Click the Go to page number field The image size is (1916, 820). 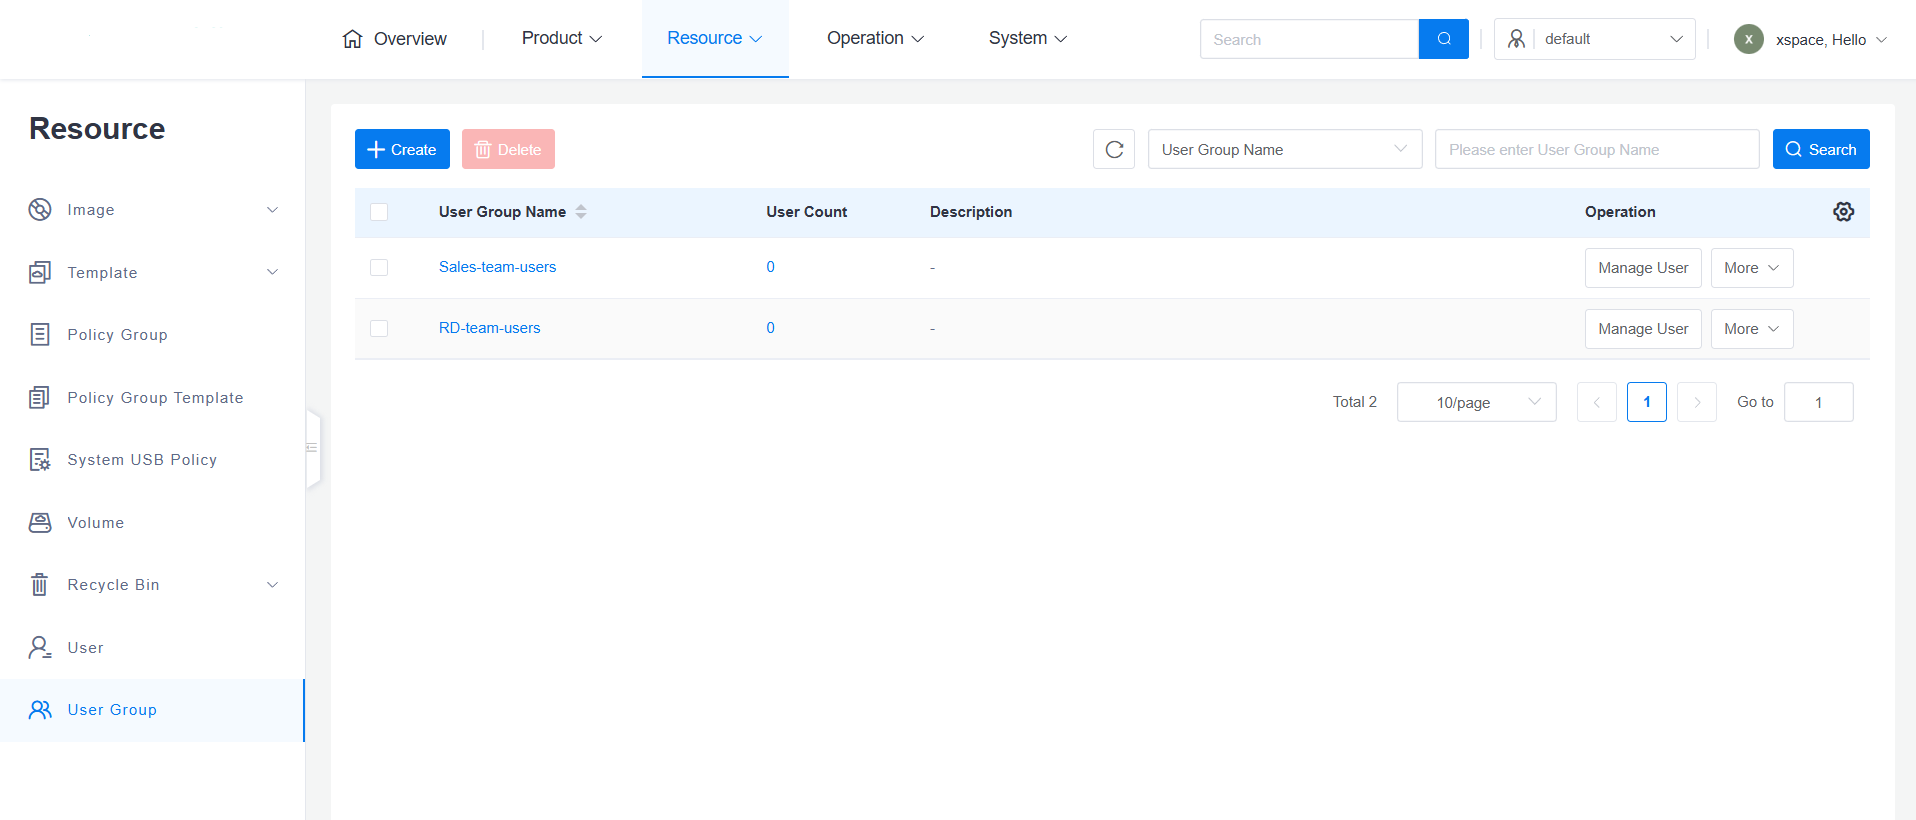pos(1818,402)
